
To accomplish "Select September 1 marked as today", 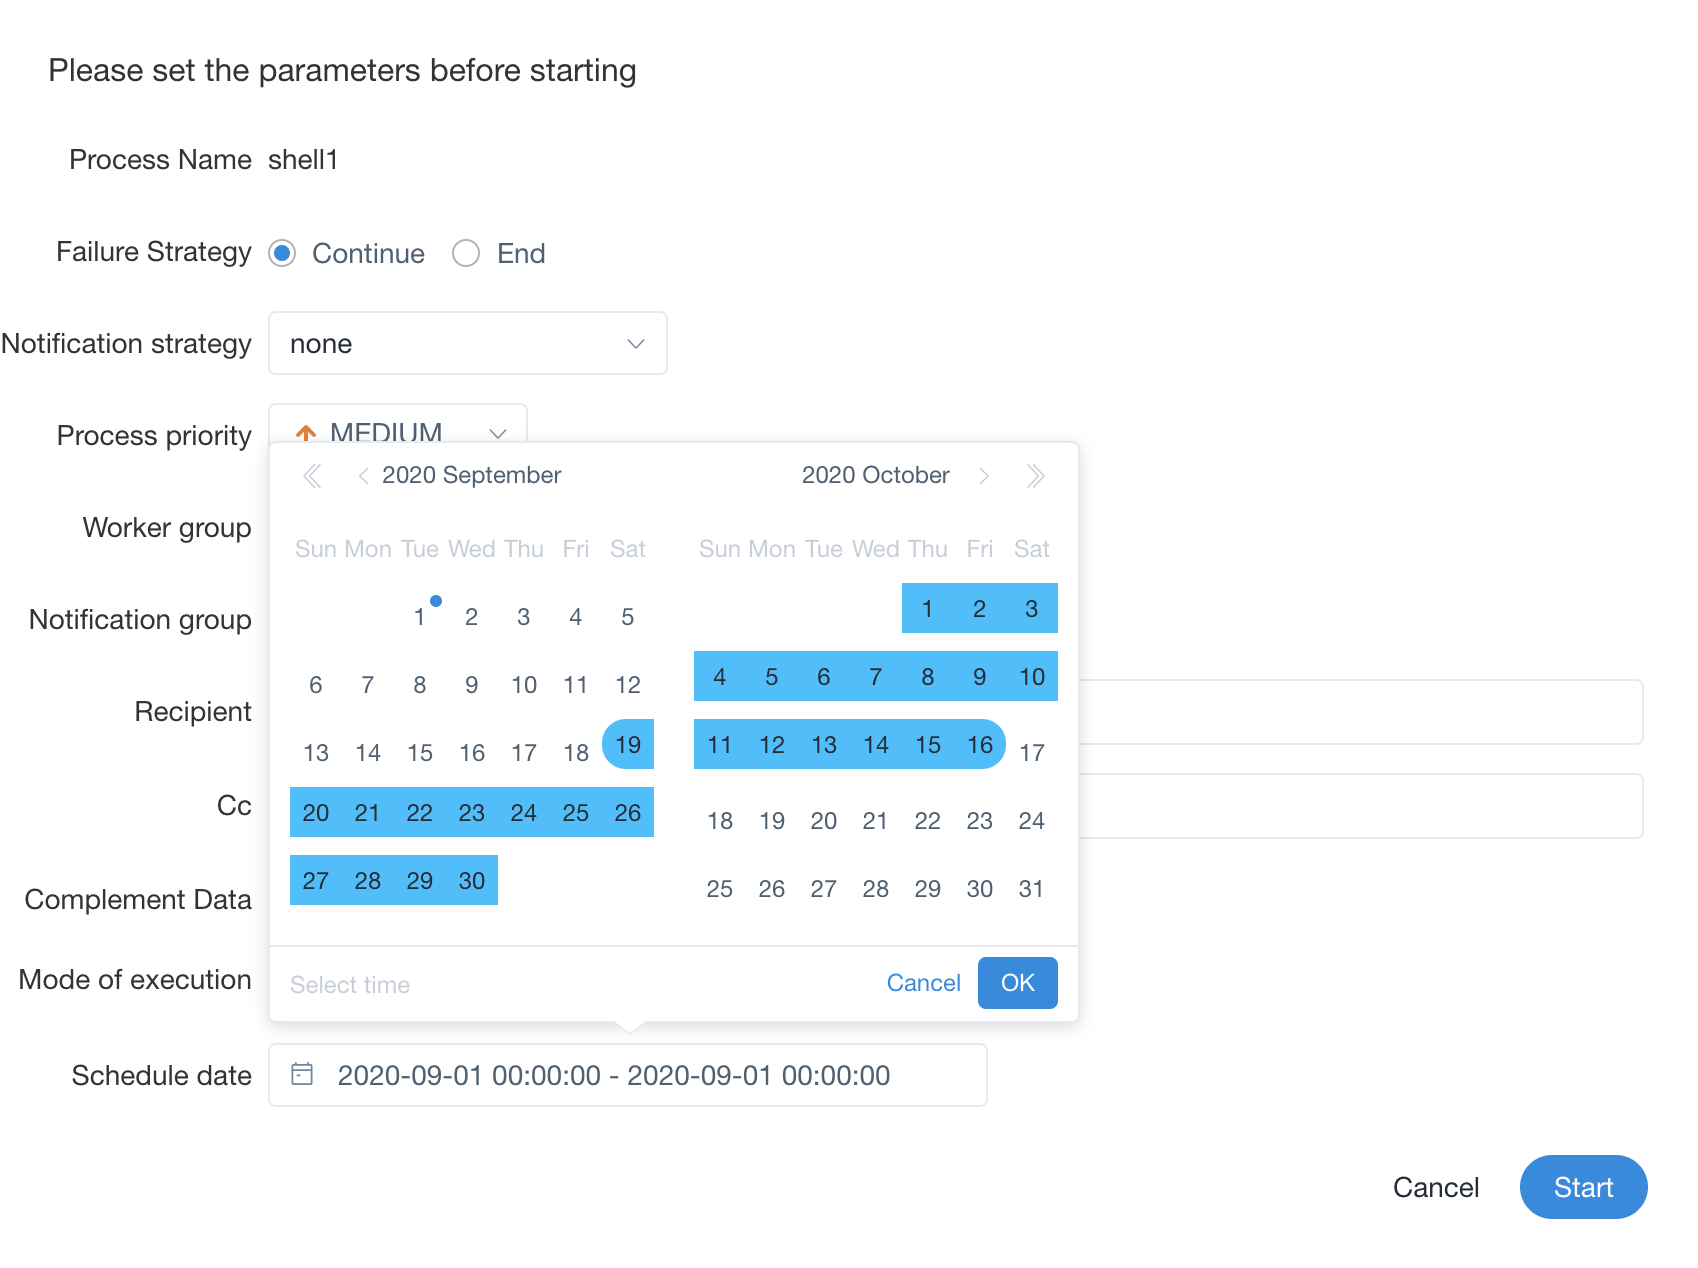I will (420, 617).
